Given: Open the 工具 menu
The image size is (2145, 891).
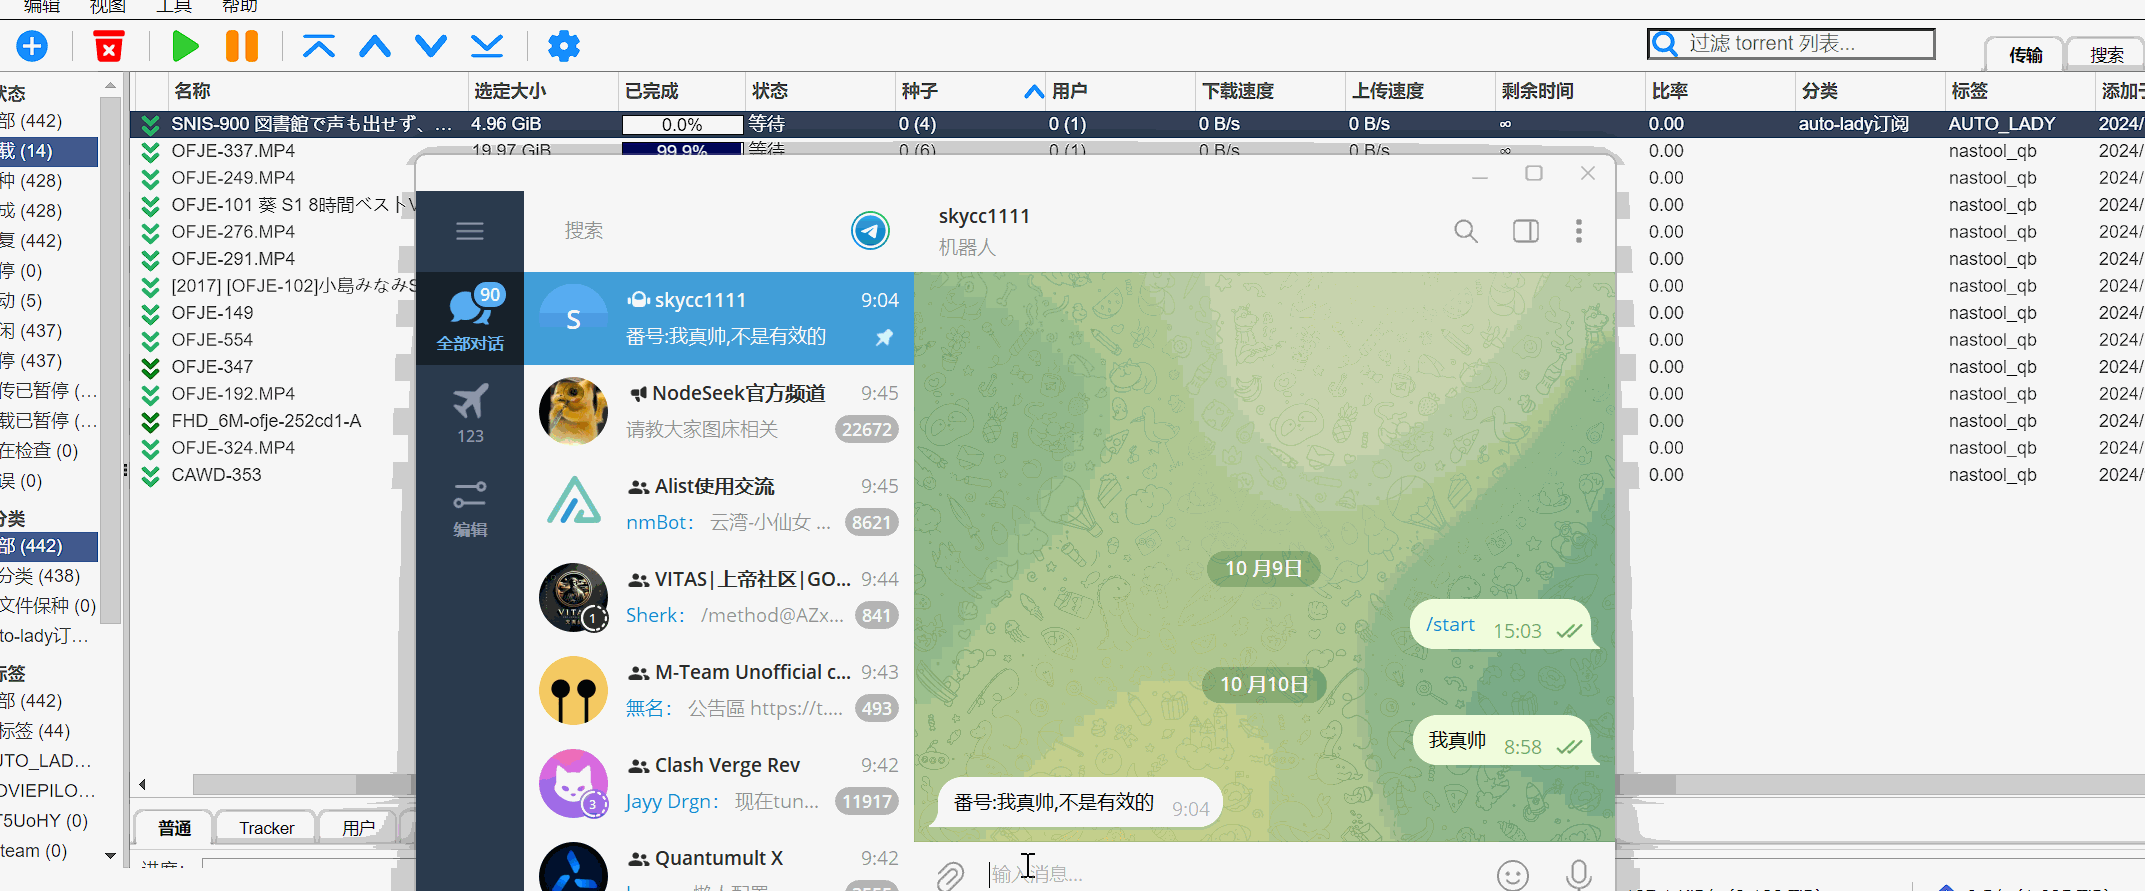Looking at the screenshot, I should 173,6.
